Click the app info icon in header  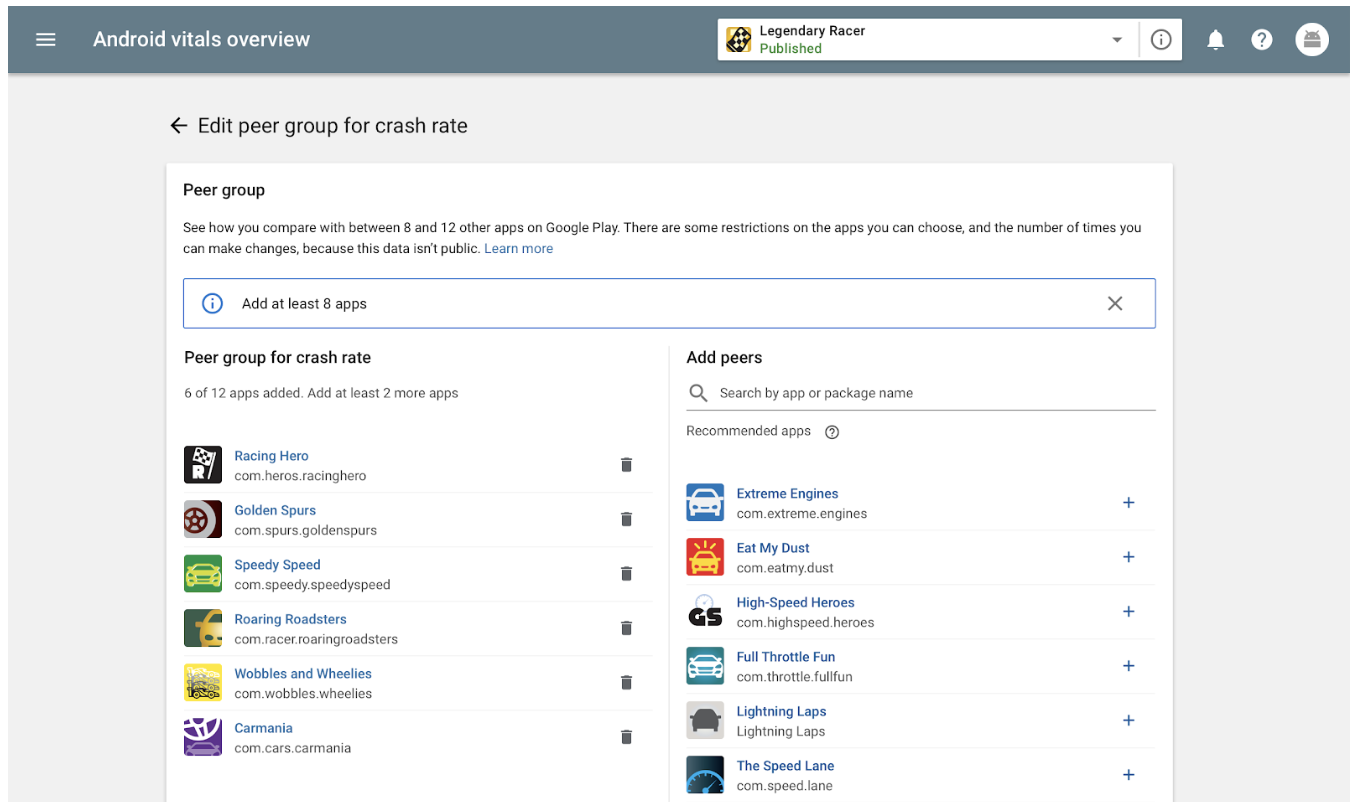[1161, 40]
